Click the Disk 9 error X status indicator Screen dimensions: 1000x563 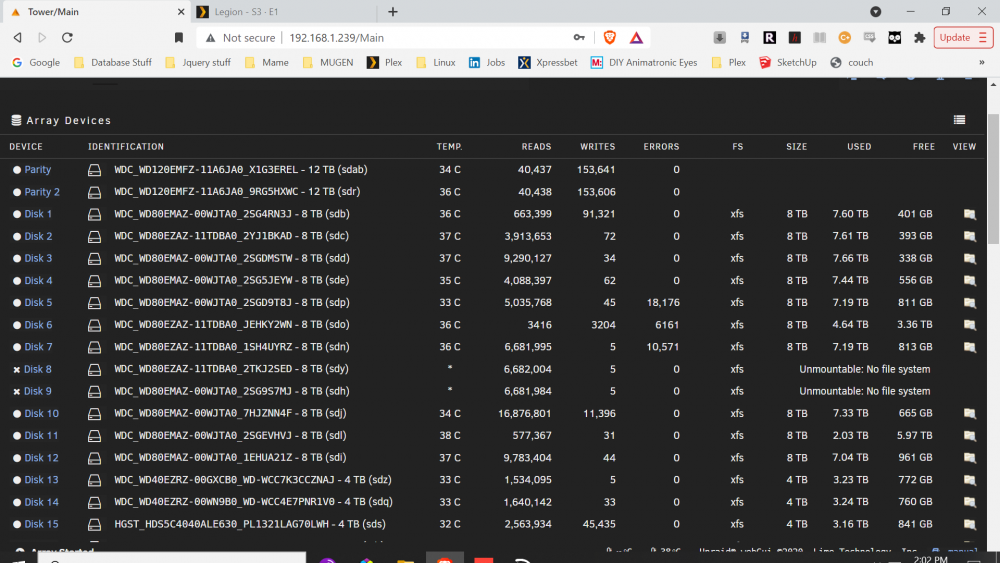[x=17, y=391]
